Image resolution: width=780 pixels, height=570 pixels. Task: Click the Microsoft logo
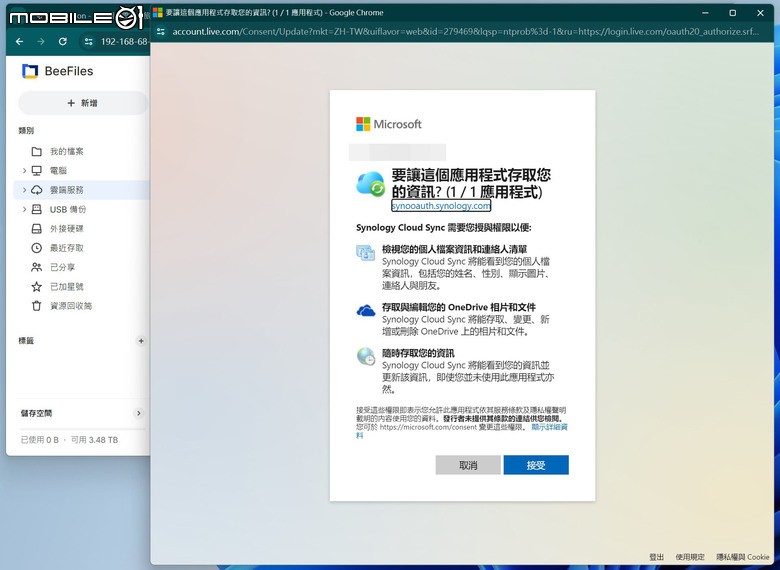click(x=389, y=124)
